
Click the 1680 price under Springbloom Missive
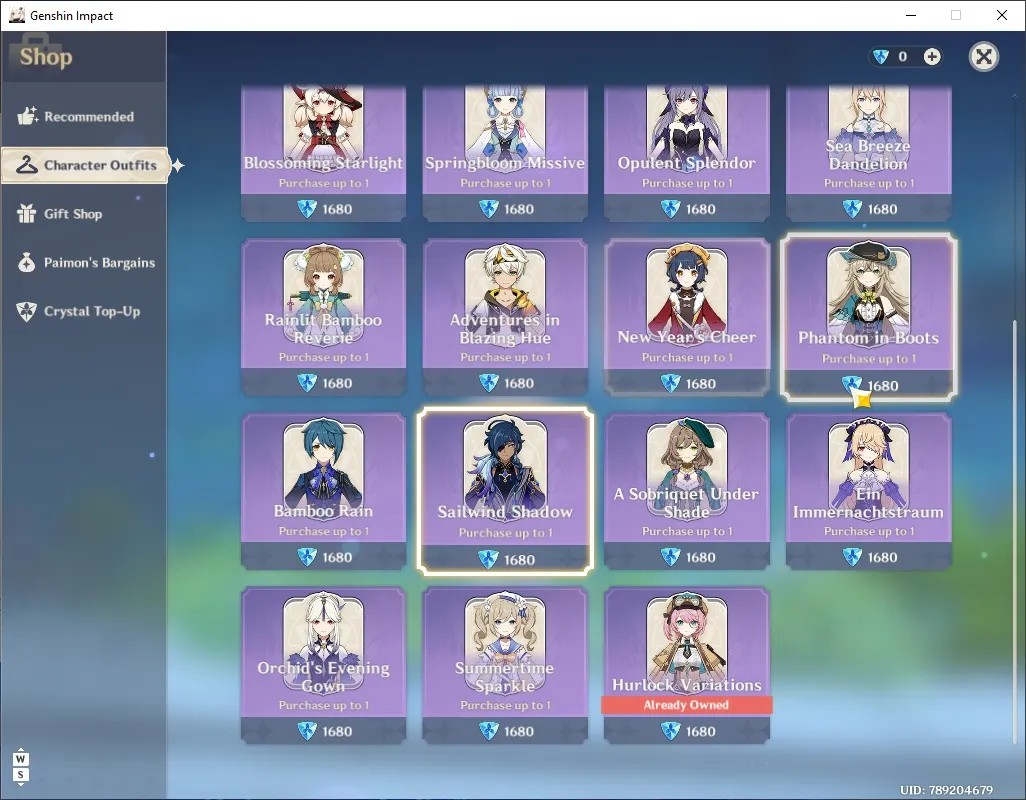[519, 209]
